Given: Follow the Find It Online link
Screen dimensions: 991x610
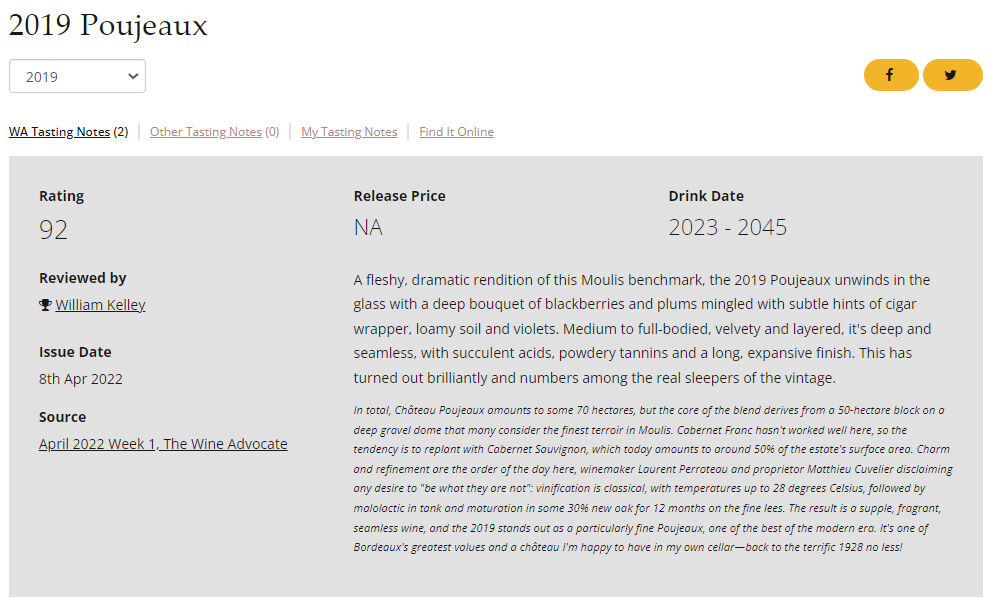Looking at the screenshot, I should pyautogui.click(x=456, y=132).
